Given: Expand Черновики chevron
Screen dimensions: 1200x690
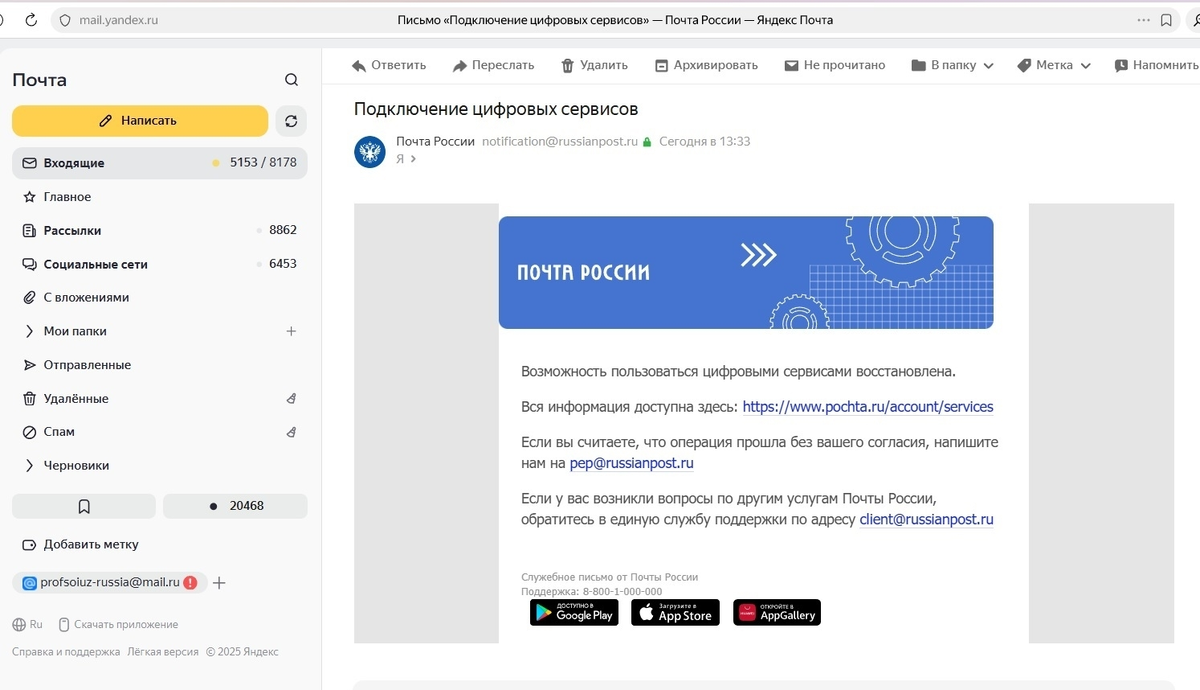Looking at the screenshot, I should [x=30, y=466].
